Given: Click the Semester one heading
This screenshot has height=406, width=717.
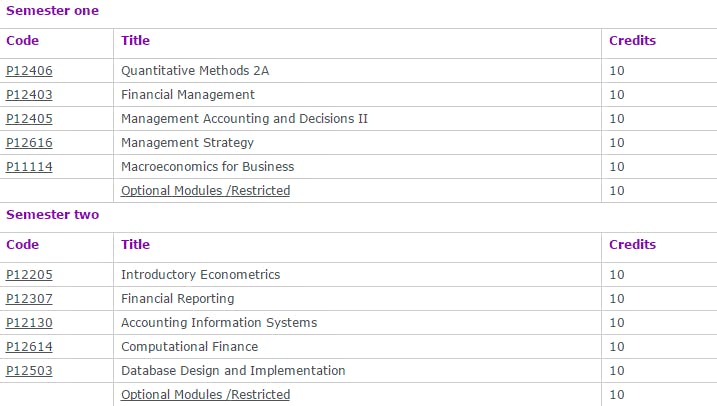Looking at the screenshot, I should [x=52, y=11].
